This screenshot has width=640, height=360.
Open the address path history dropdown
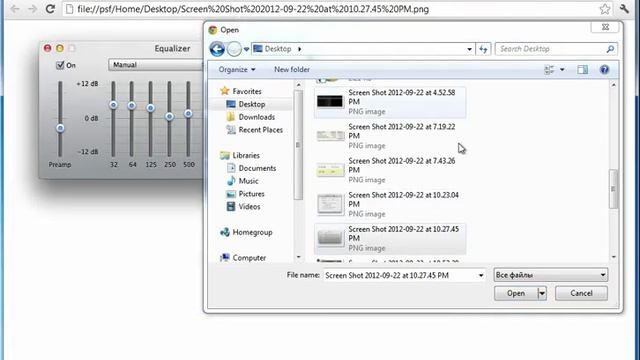469,49
